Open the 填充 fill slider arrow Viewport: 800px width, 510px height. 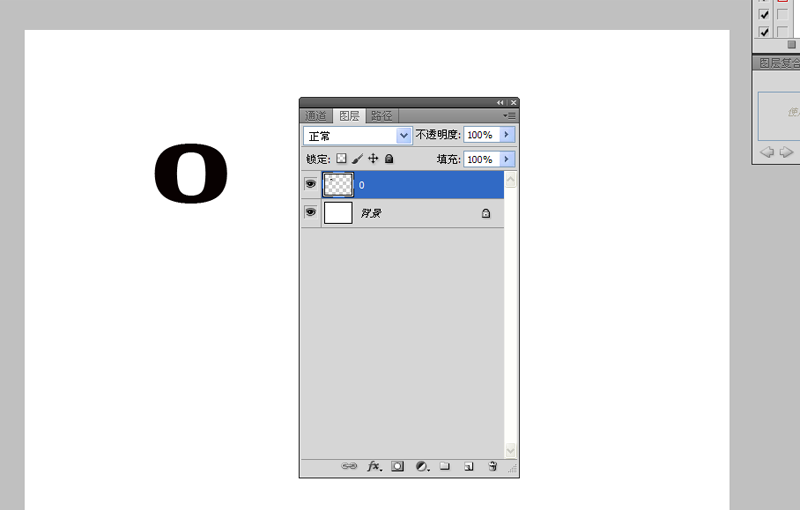pos(507,159)
